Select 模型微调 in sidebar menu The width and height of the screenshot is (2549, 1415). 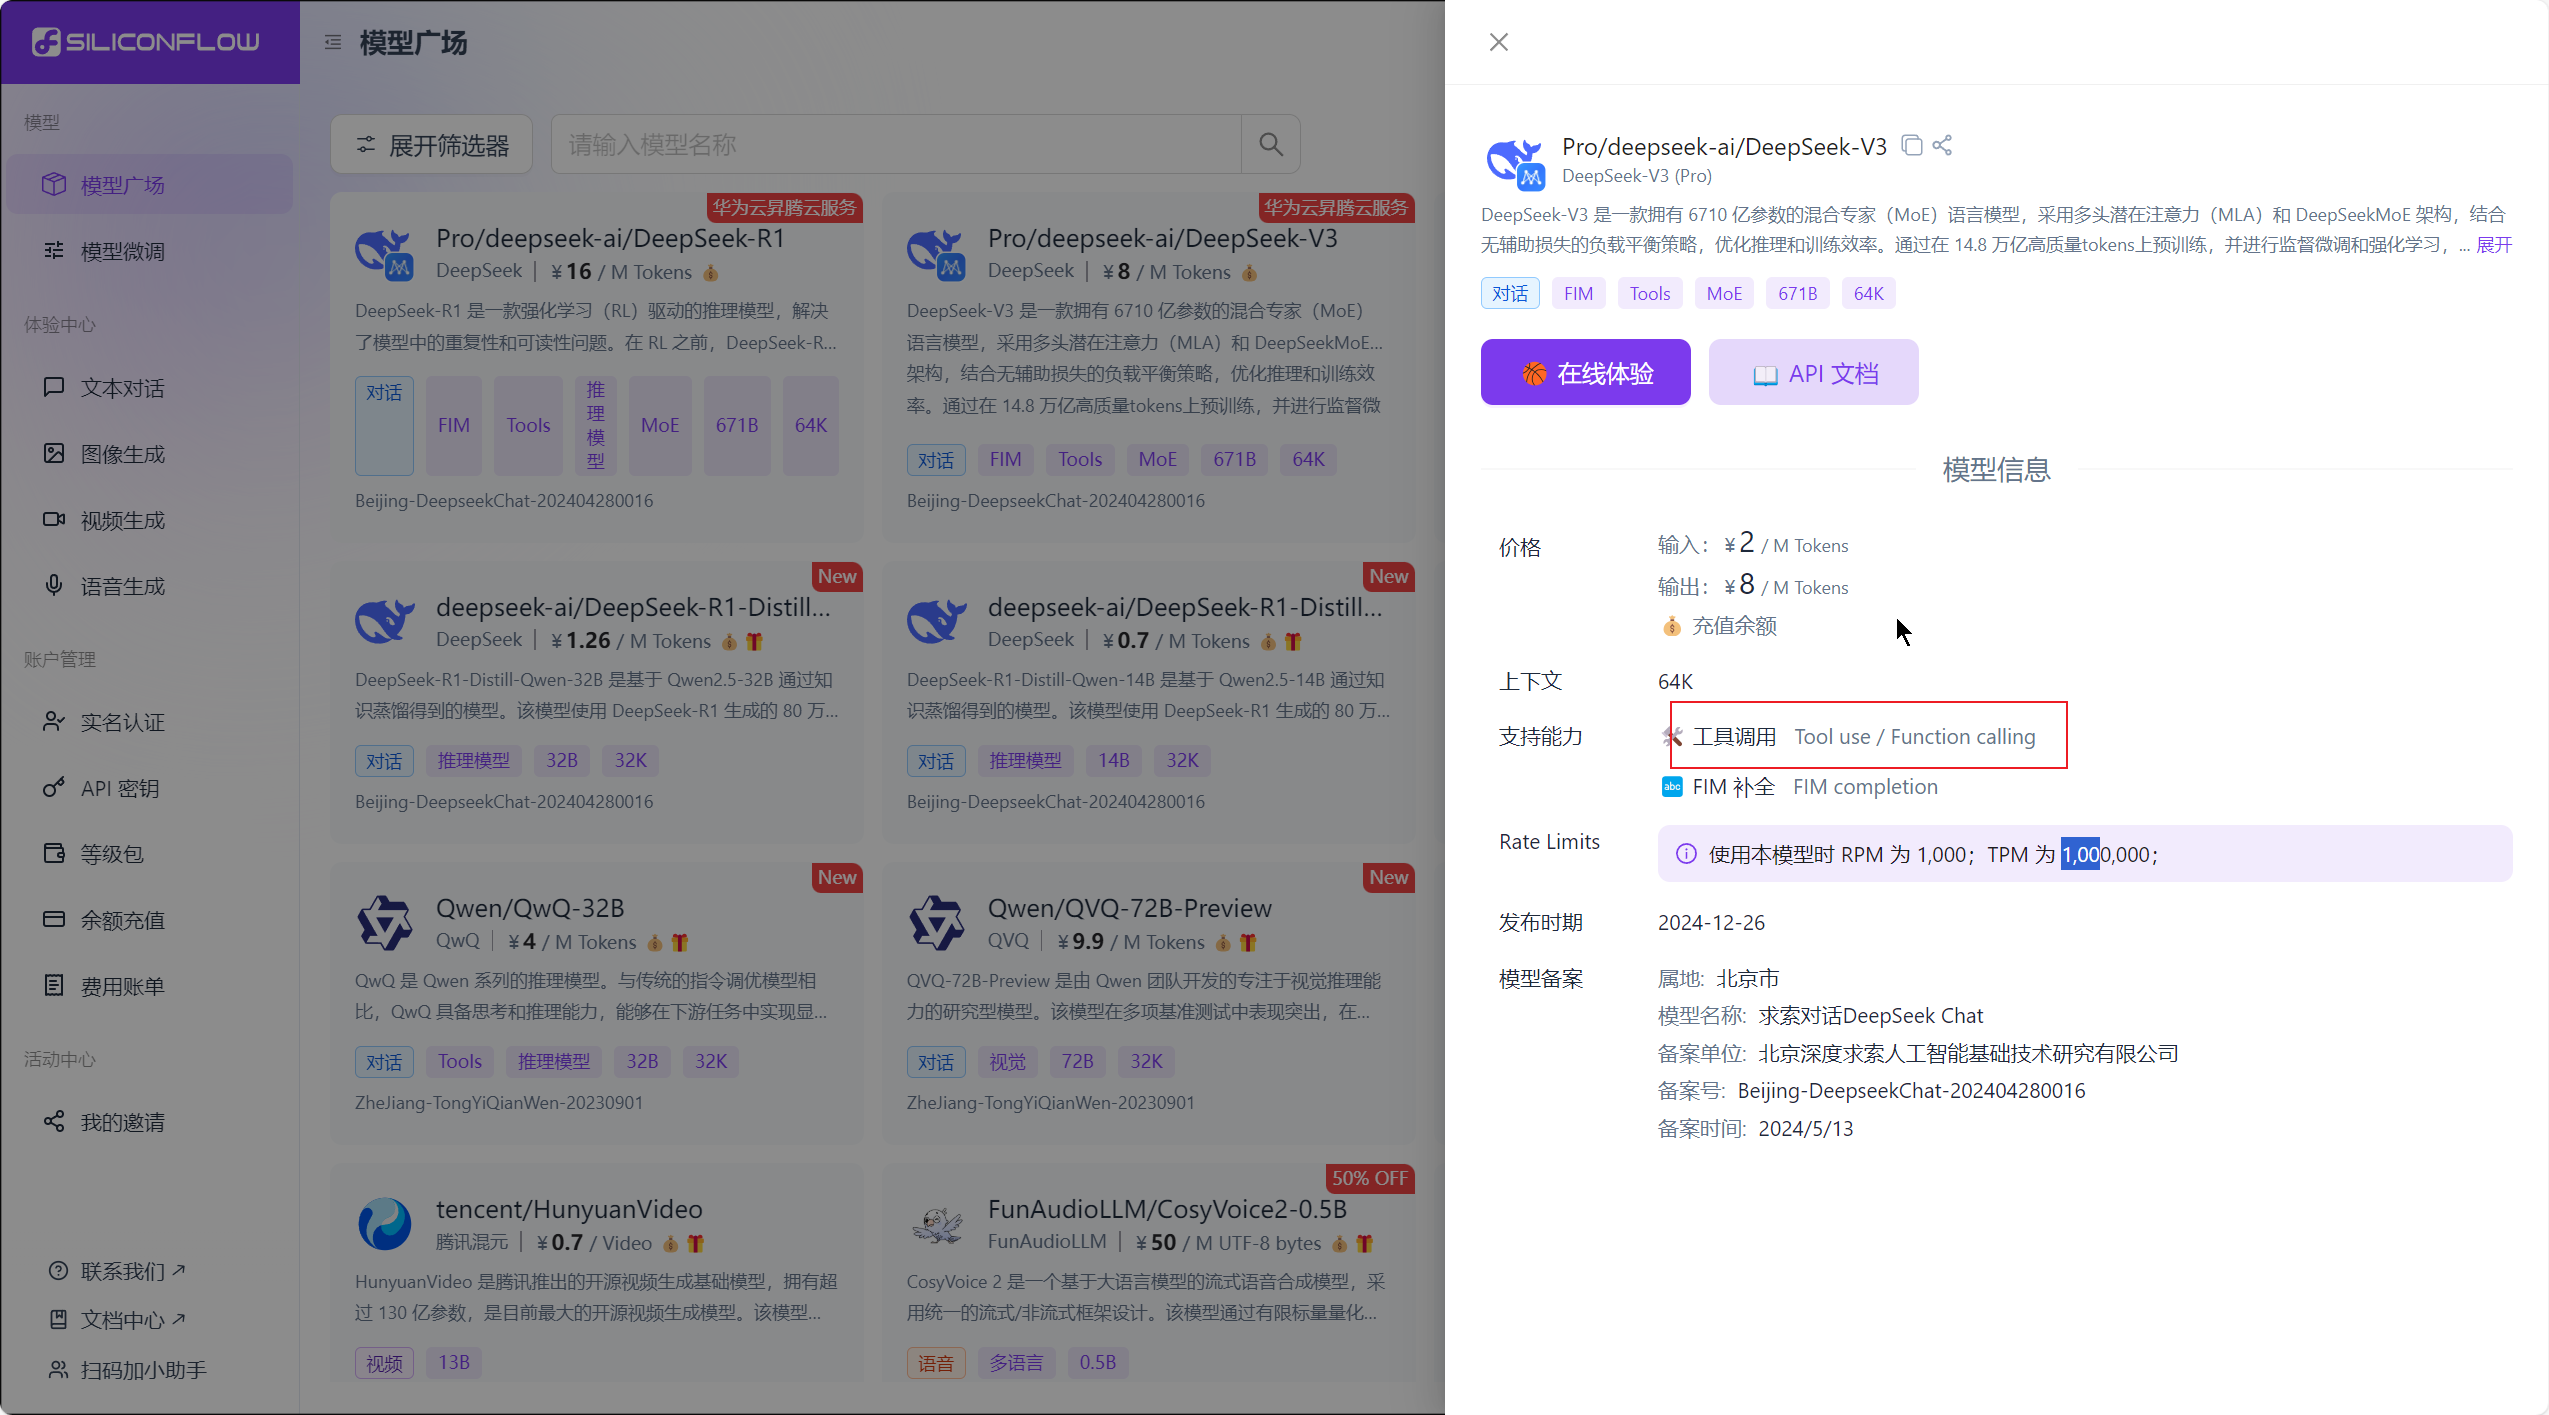(122, 251)
